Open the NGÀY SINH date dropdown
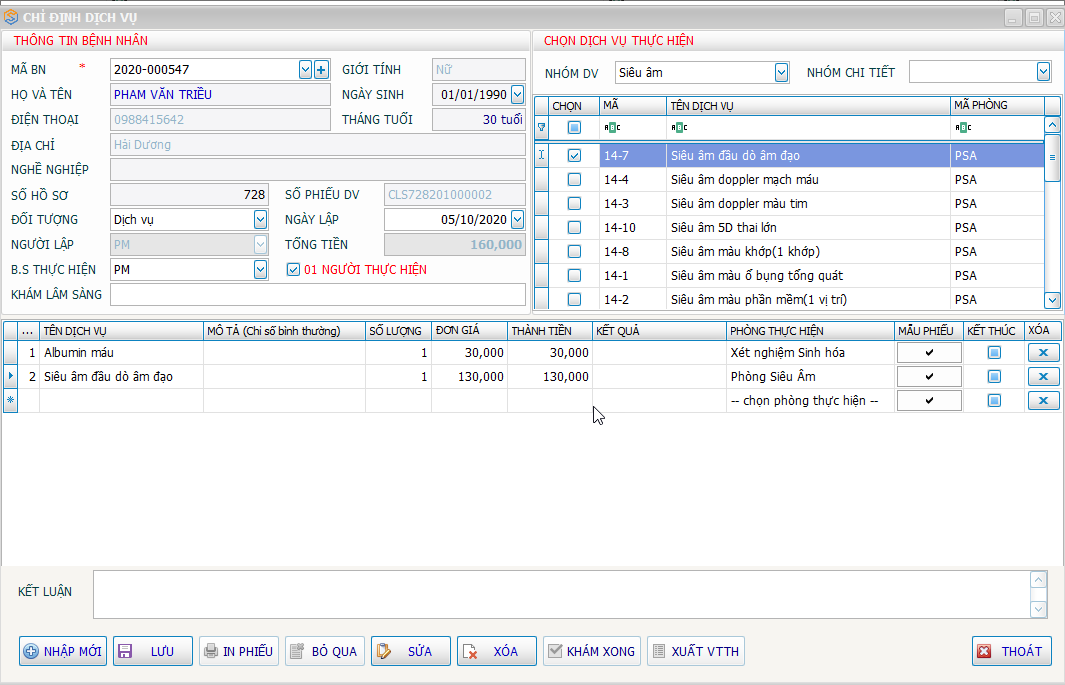Screen dimensions: 1065x685 518,94
